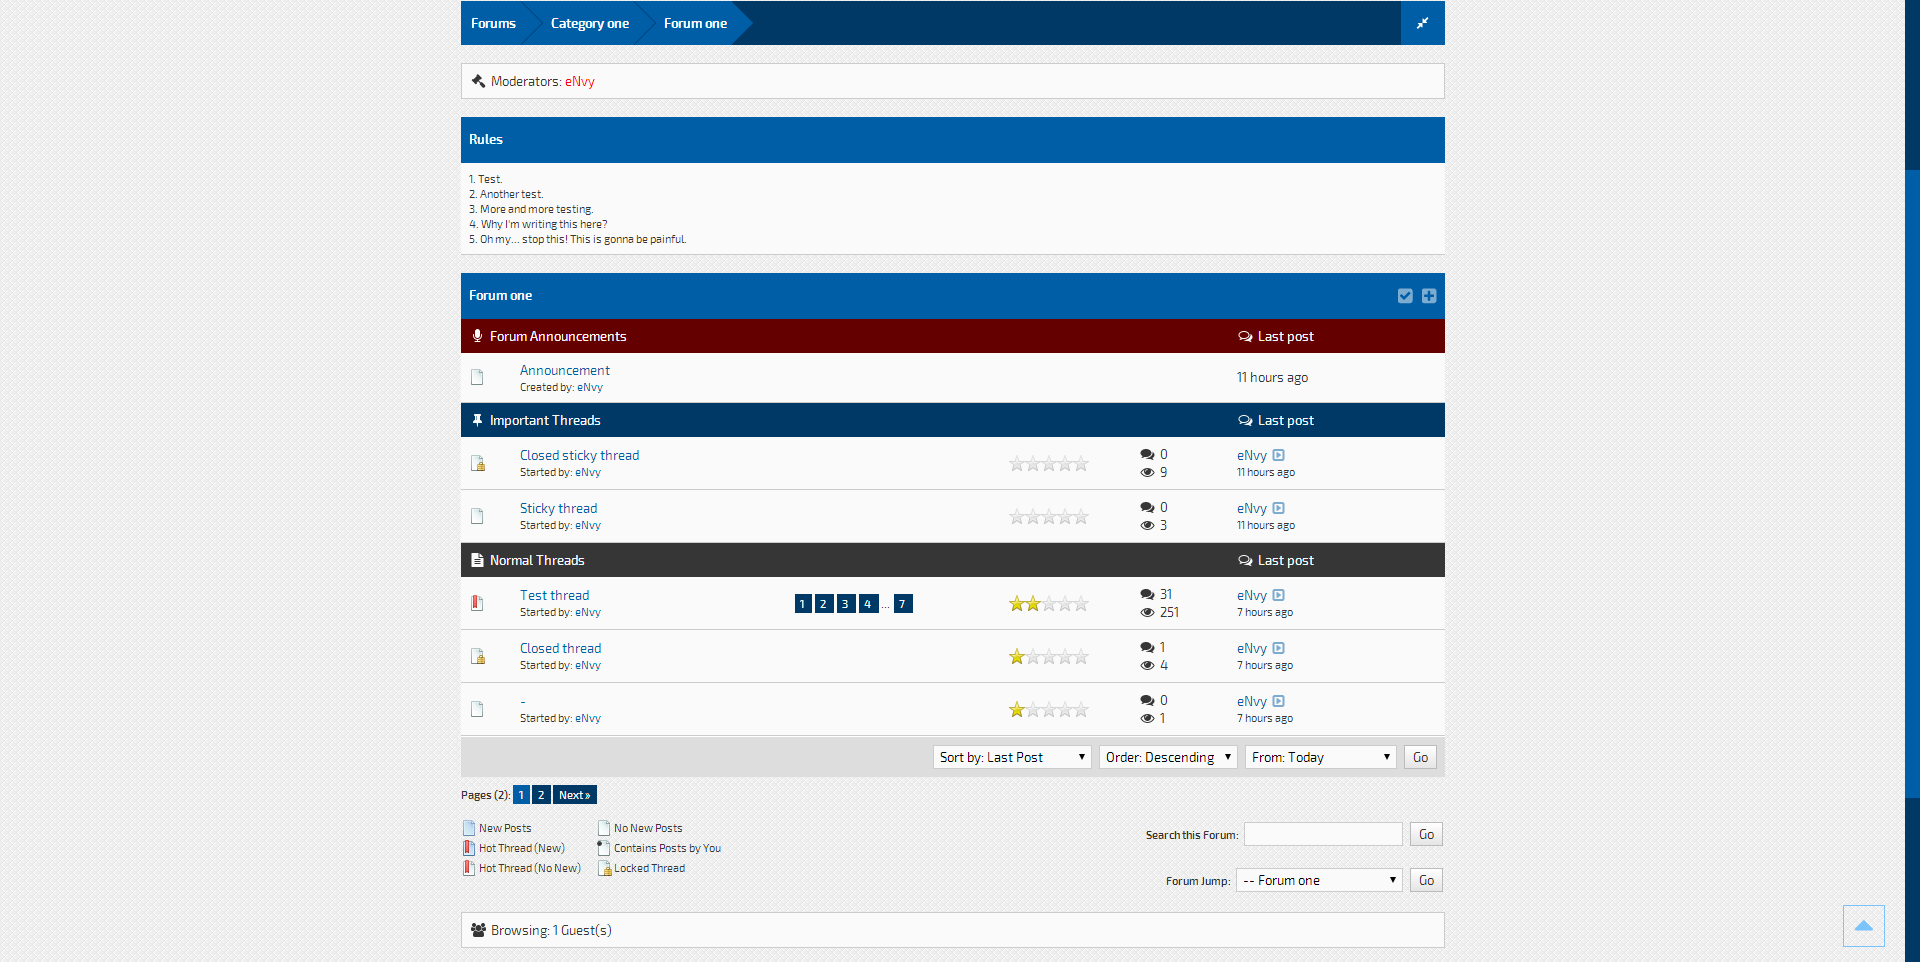Expand the Forum Jump dropdown
Image resolution: width=1920 pixels, height=962 pixels.
pos(1318,880)
